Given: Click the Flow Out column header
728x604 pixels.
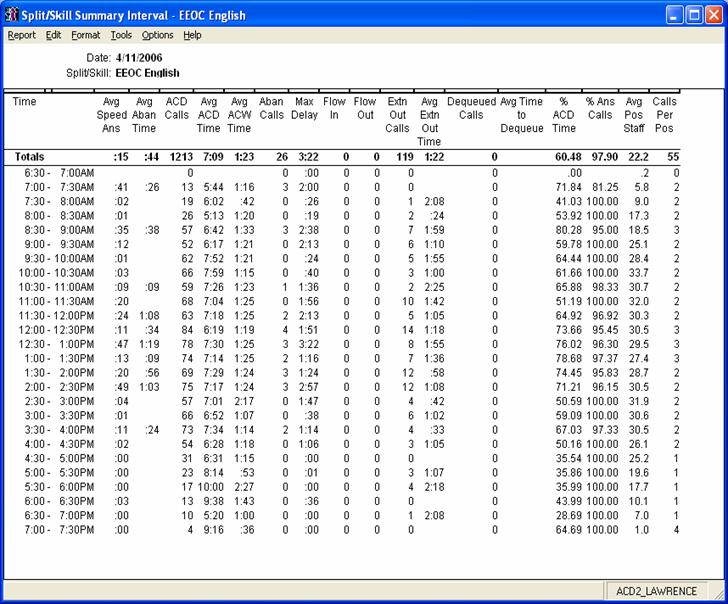Looking at the screenshot, I should (365, 108).
